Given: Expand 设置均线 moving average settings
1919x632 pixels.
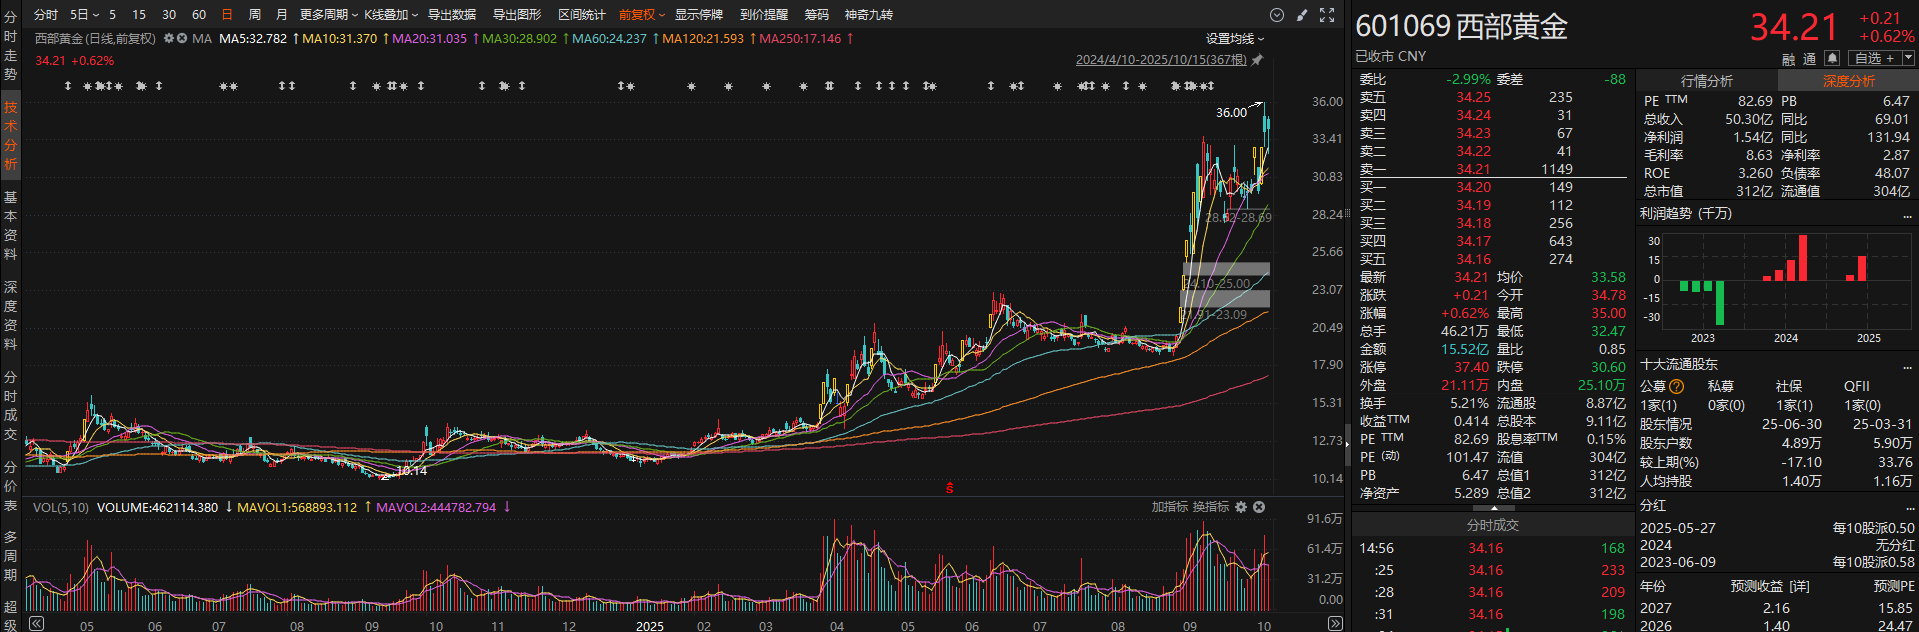Looking at the screenshot, I should click(1234, 39).
